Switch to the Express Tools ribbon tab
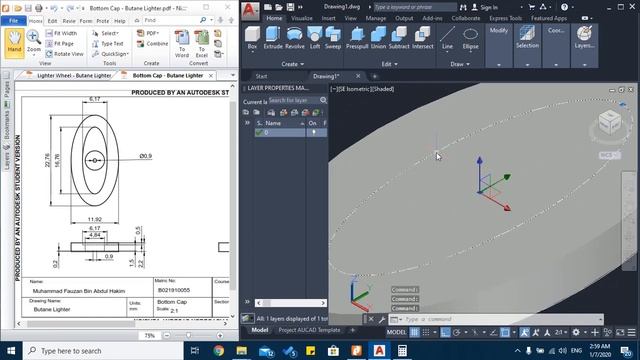This screenshot has width=640, height=360. (505, 18)
